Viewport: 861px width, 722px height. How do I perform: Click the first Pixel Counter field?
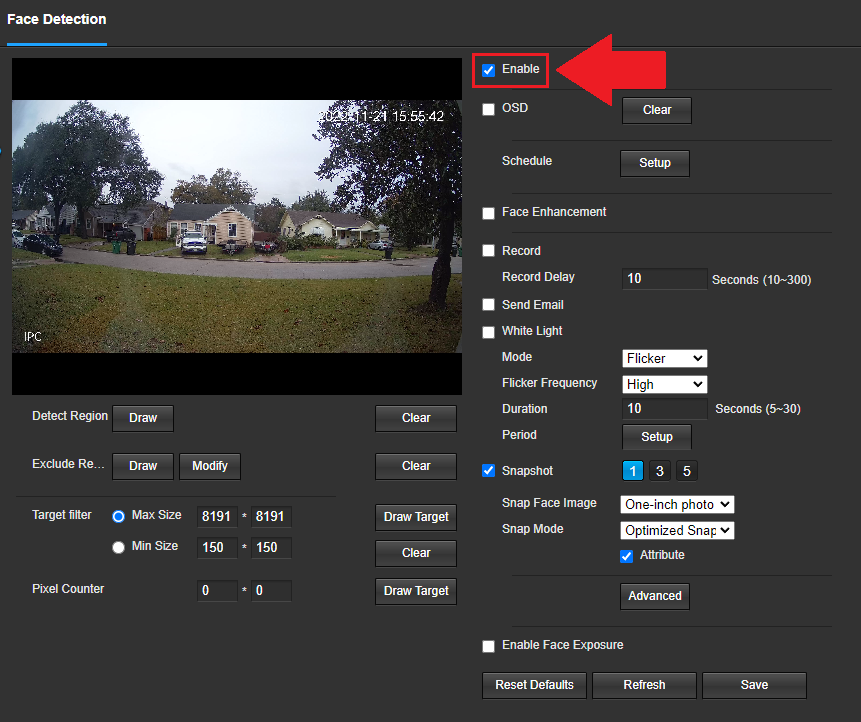(217, 591)
